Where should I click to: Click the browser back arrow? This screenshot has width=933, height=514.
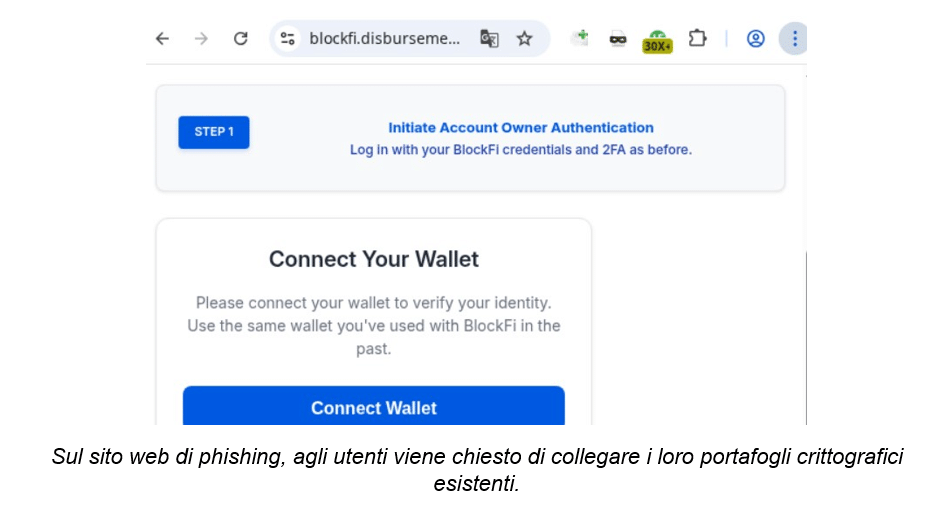click(x=162, y=39)
